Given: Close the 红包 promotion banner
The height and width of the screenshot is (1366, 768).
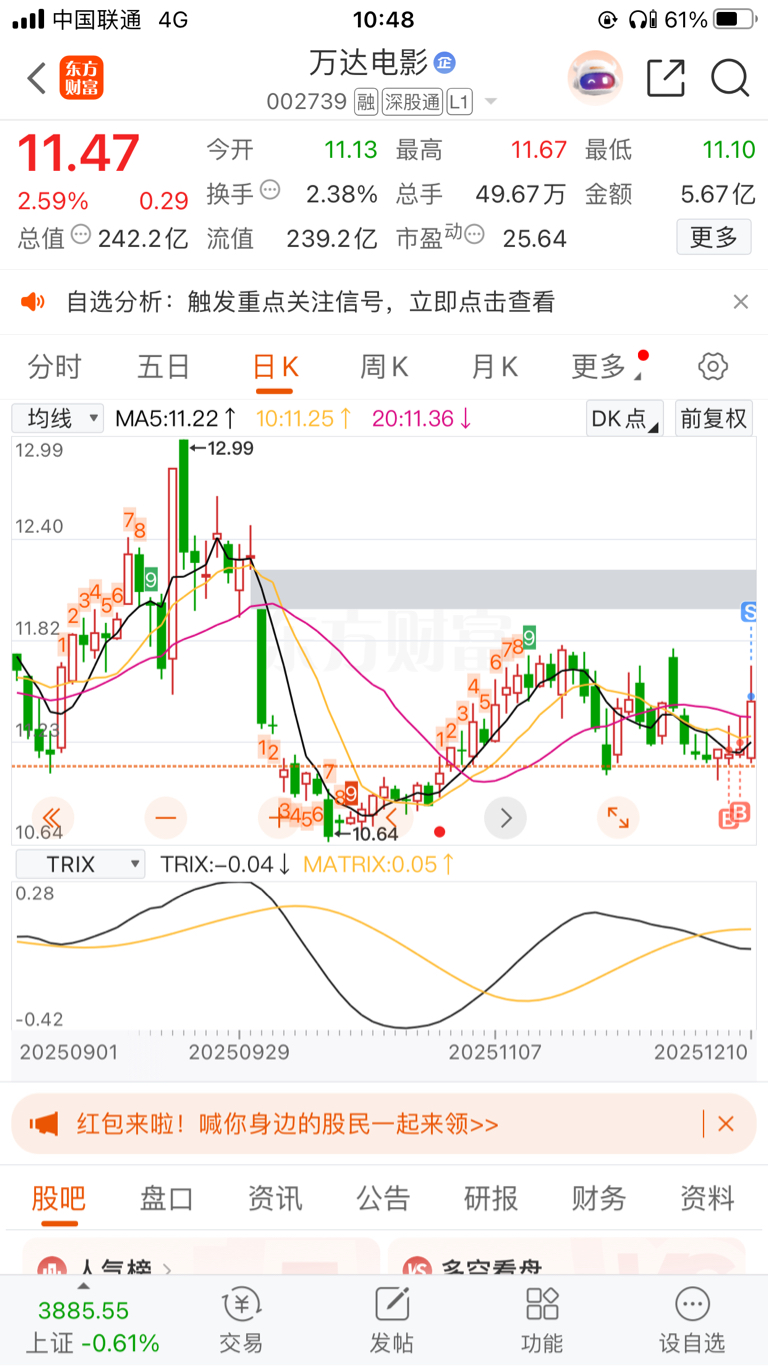Looking at the screenshot, I should point(726,1124).
